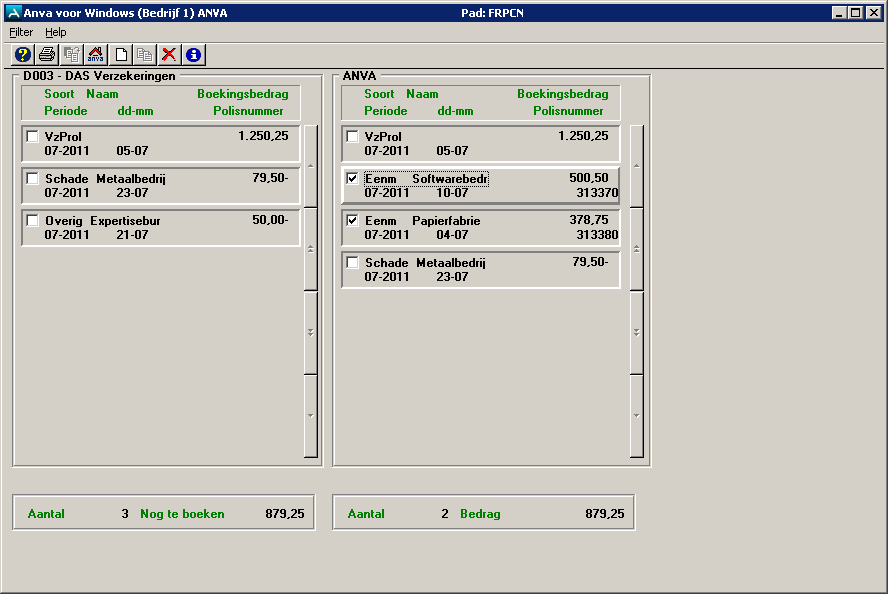Open the Help menu
Screen dimensions: 888x594
coord(56,32)
